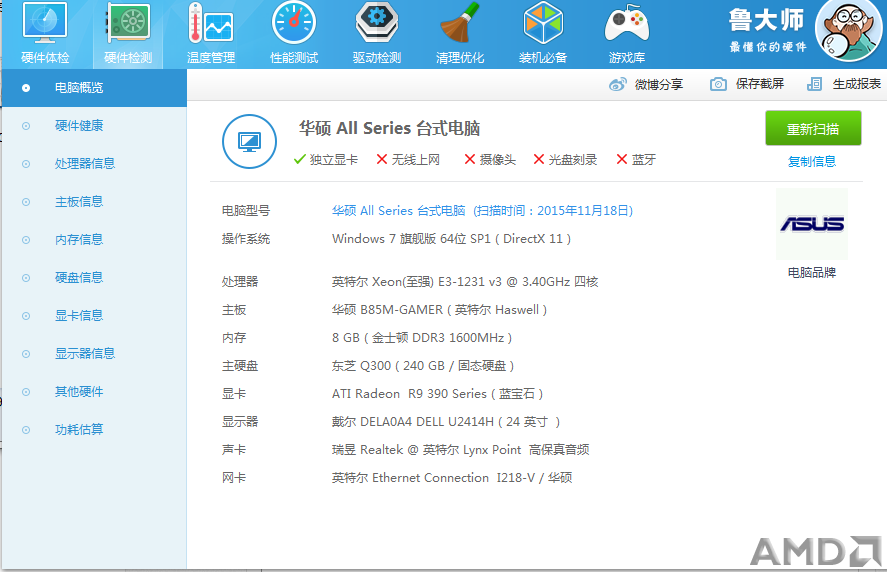887x572 pixels.
Task: Click the Realtek sound card value
Action: (460, 450)
